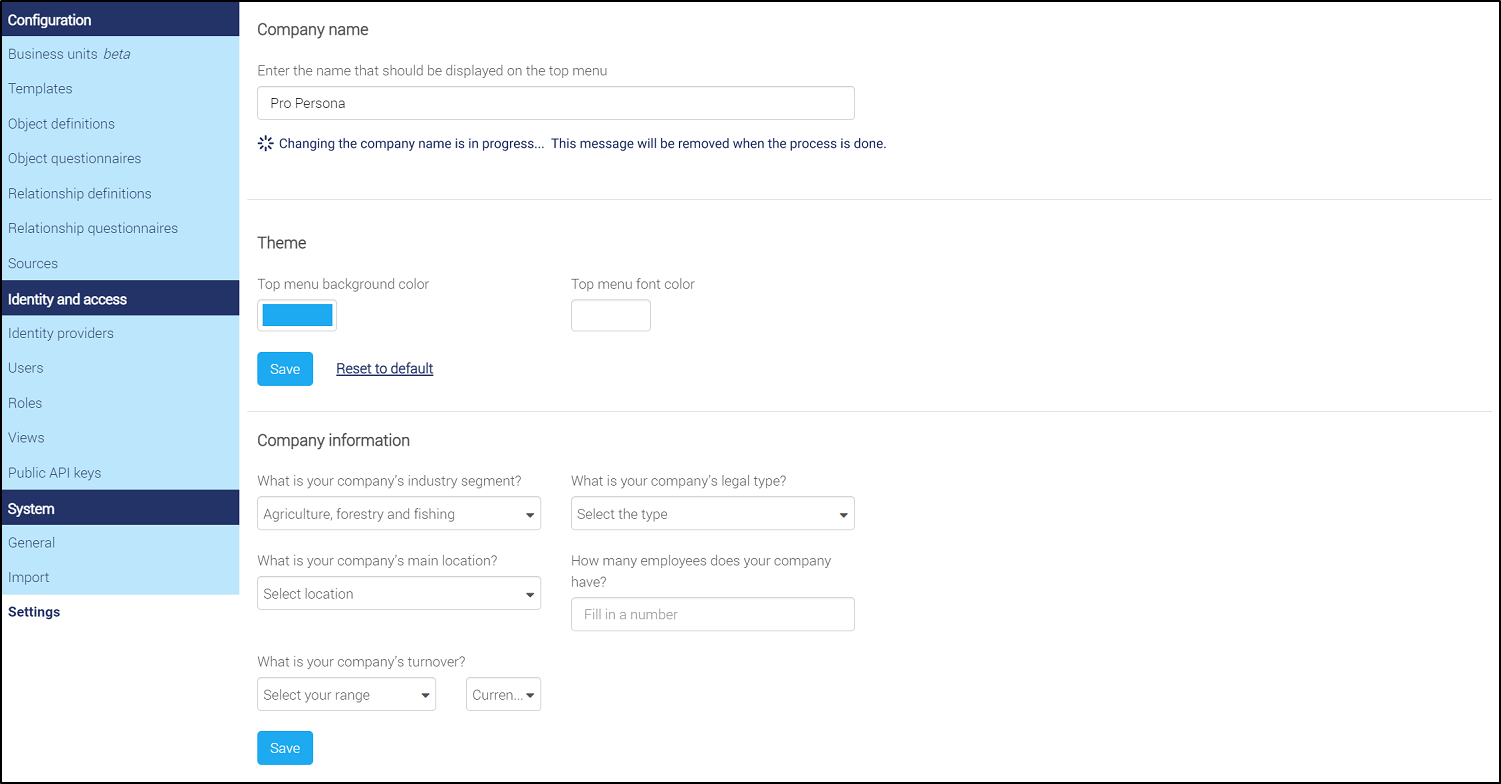Click the 'Theme' heading
The height and width of the screenshot is (784, 1501).
tap(282, 243)
